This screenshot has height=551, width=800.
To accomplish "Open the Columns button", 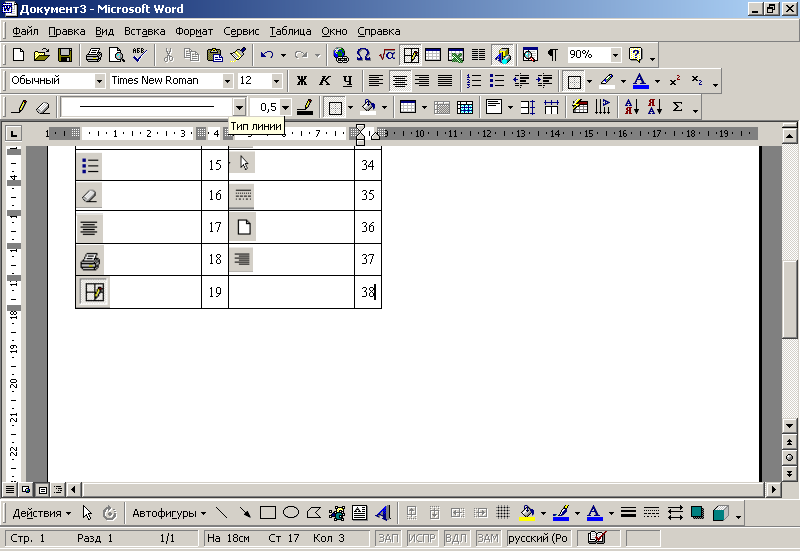I will [x=479, y=55].
